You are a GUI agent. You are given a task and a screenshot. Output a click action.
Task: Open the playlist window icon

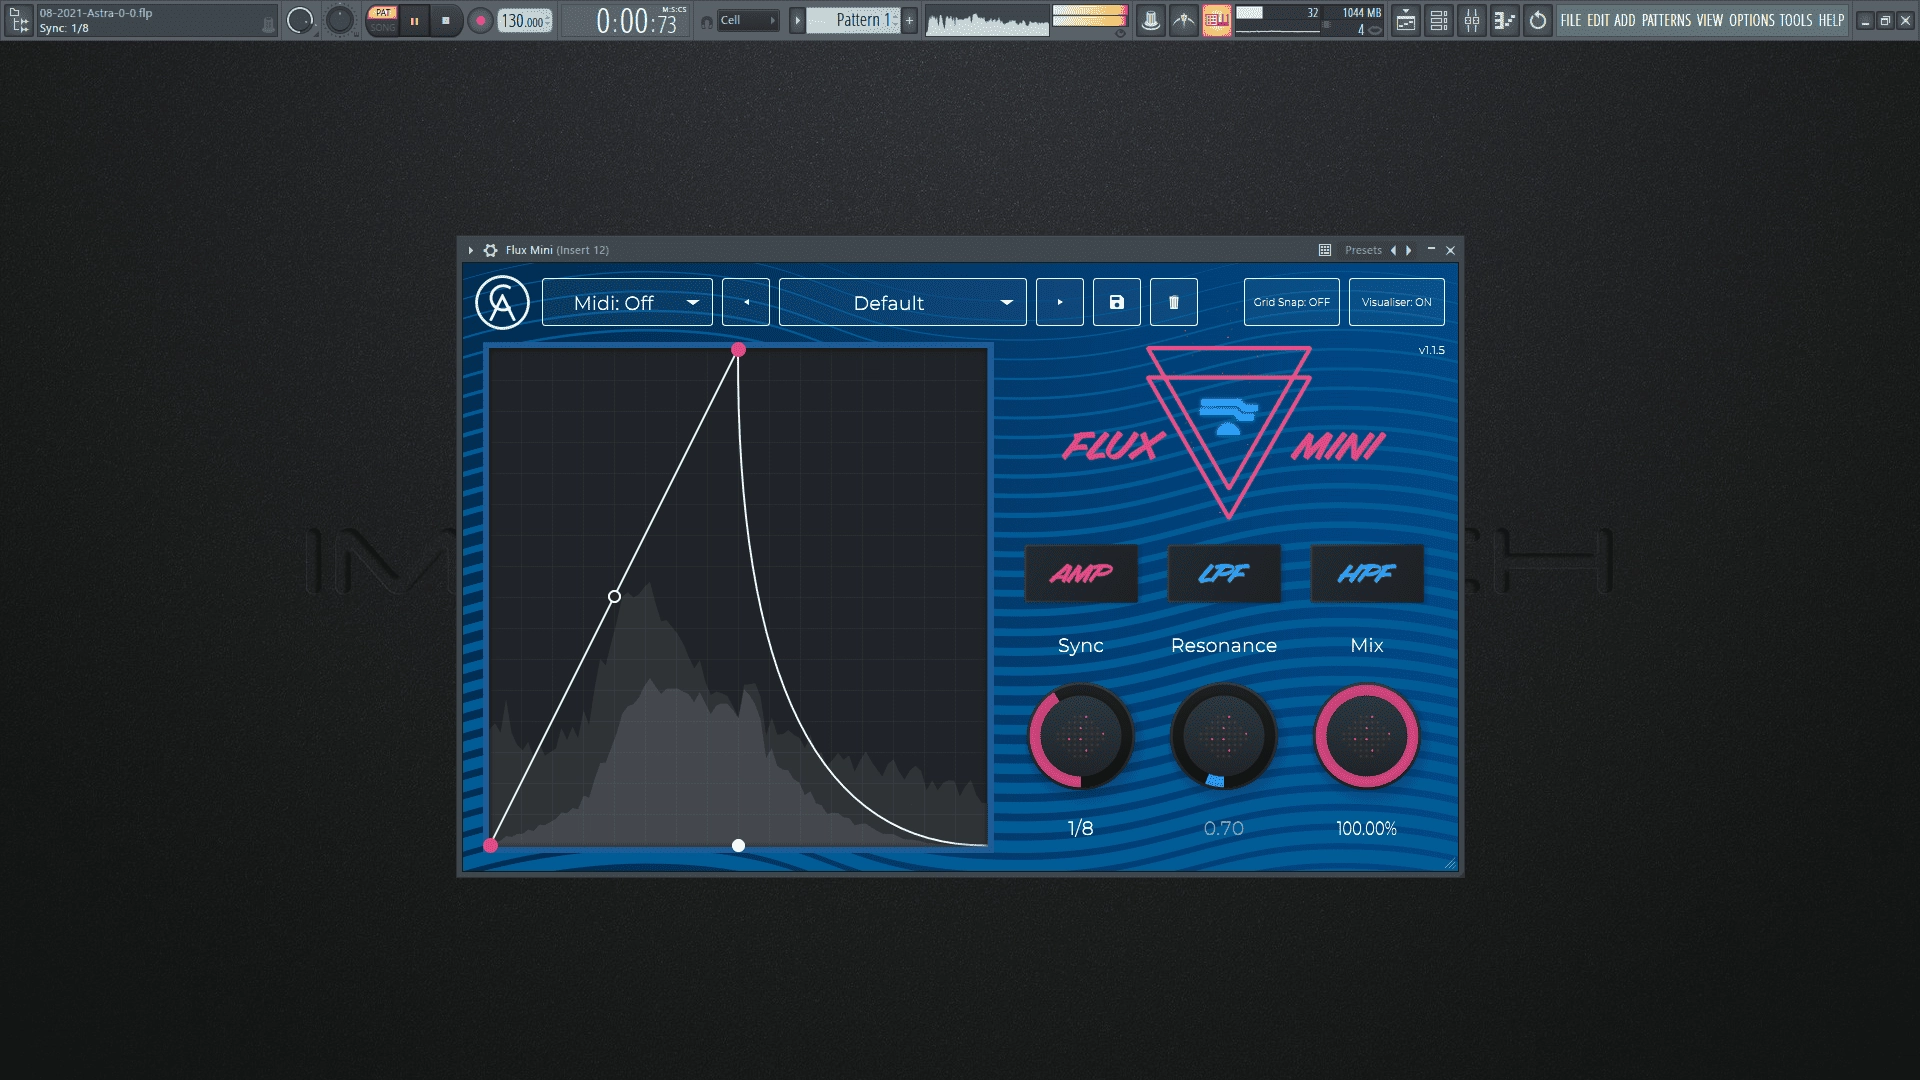point(1406,20)
